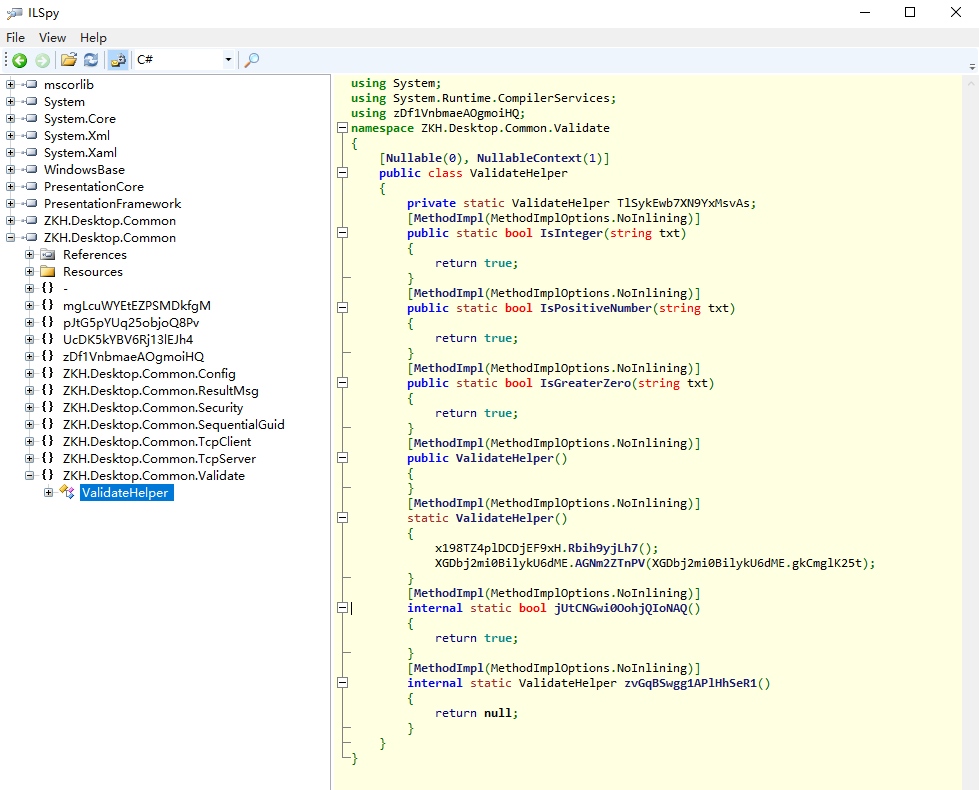
Task: Toggle the show internal types button
Action: tap(118, 60)
